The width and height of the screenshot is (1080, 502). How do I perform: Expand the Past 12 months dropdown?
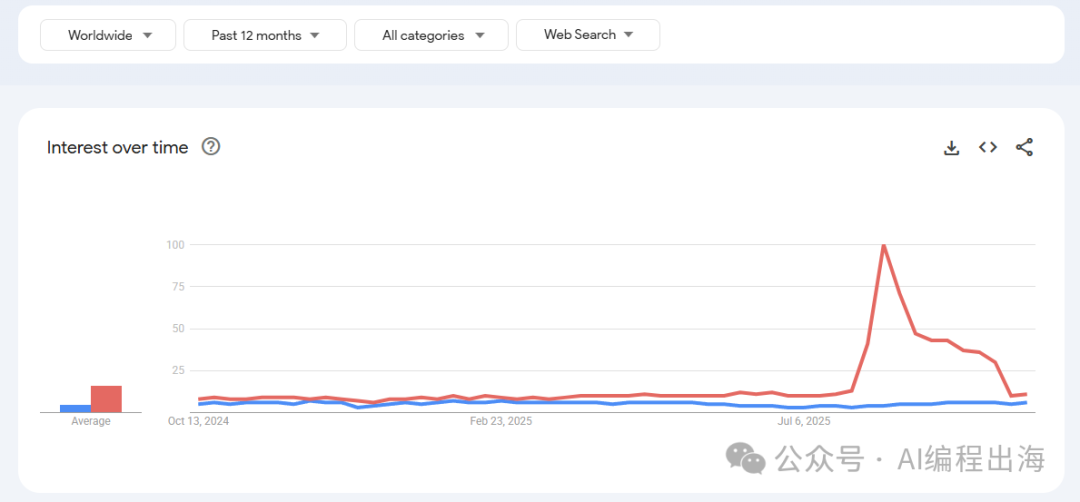(265, 35)
